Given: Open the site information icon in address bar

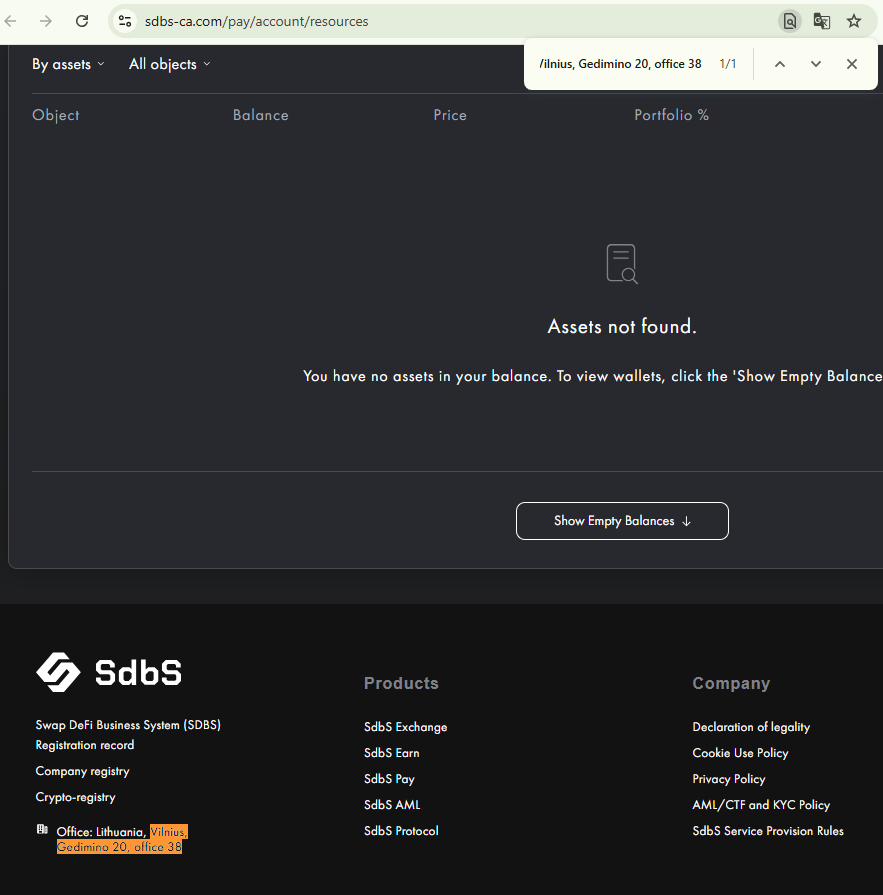Looking at the screenshot, I should tap(125, 21).
